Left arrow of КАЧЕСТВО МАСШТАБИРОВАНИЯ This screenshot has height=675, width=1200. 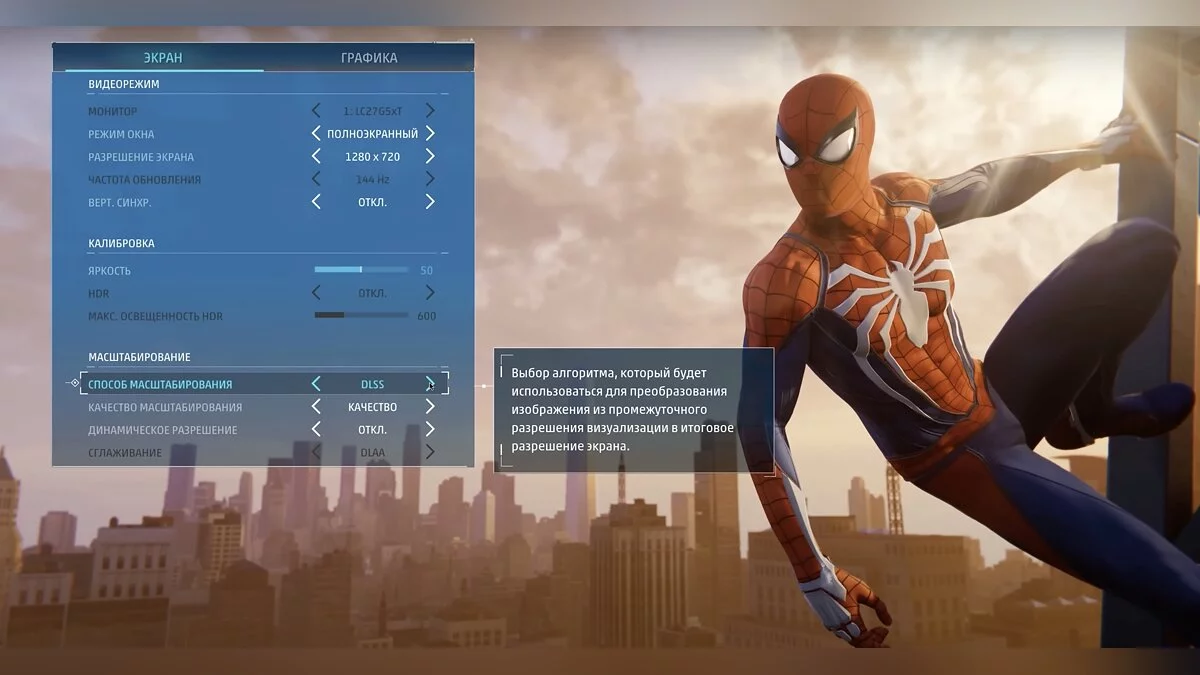[316, 407]
